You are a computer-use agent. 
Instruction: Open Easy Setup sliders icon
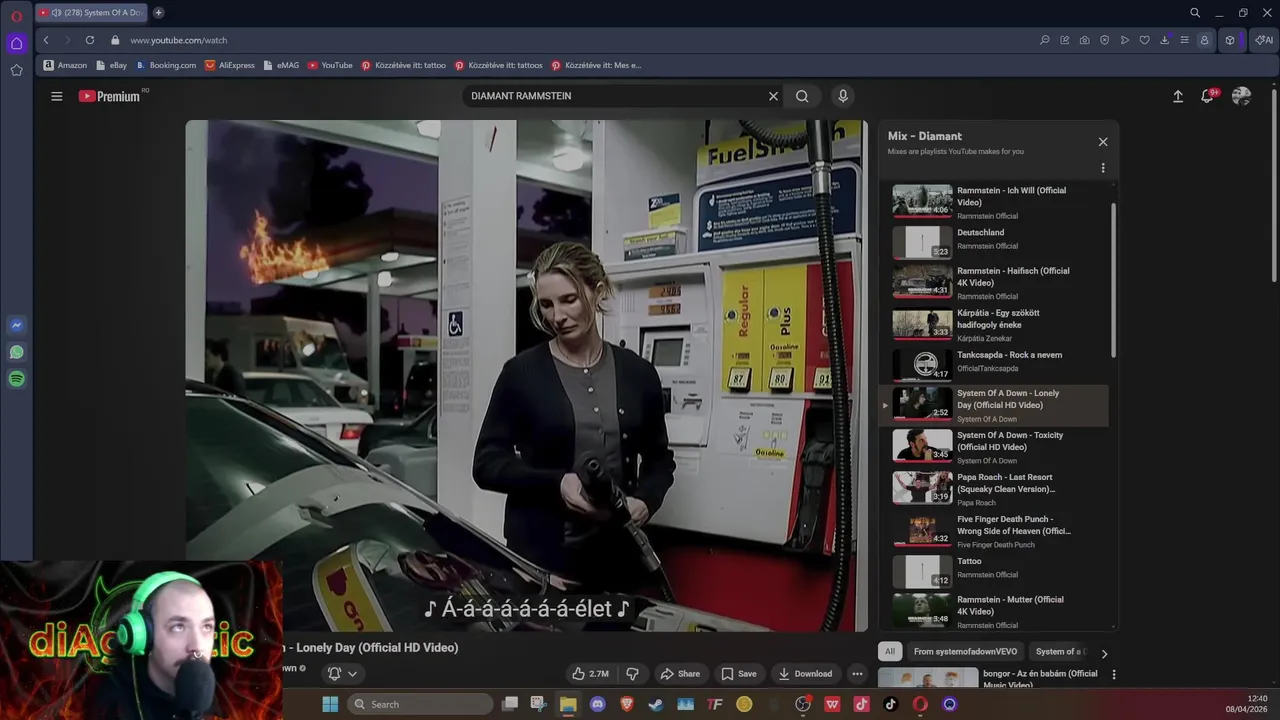pos(1185,40)
